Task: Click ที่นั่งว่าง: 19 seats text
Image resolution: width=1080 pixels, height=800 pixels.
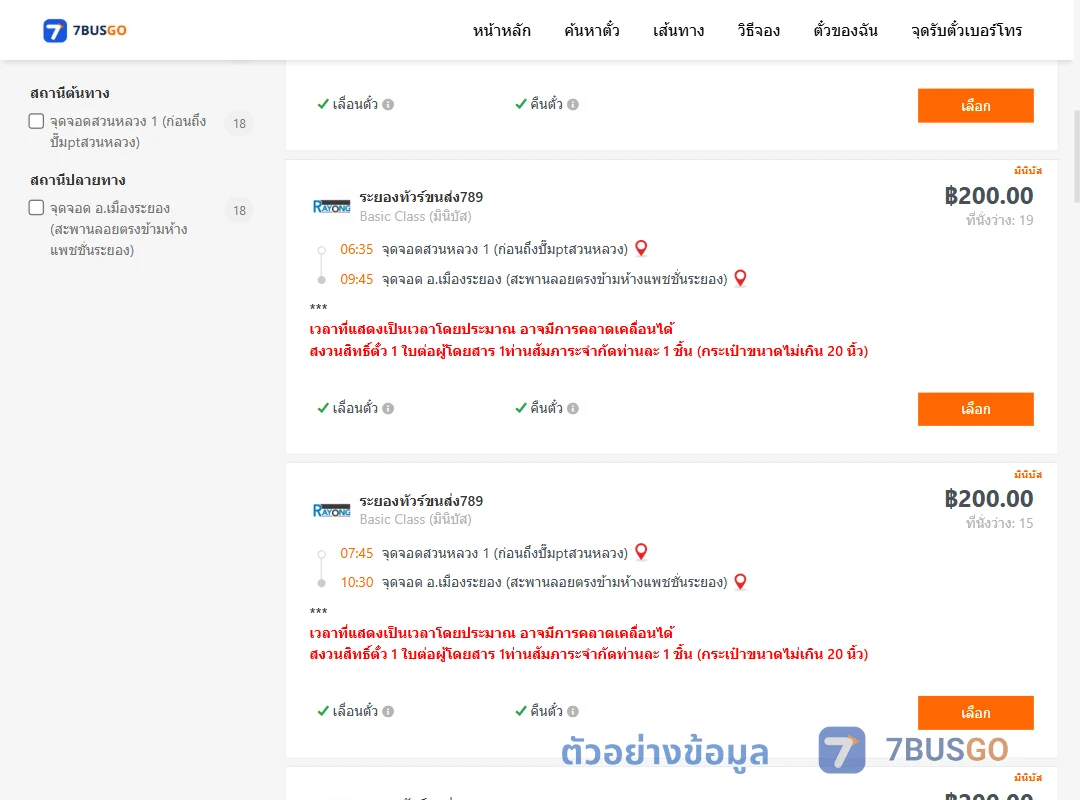Action: click(999, 220)
